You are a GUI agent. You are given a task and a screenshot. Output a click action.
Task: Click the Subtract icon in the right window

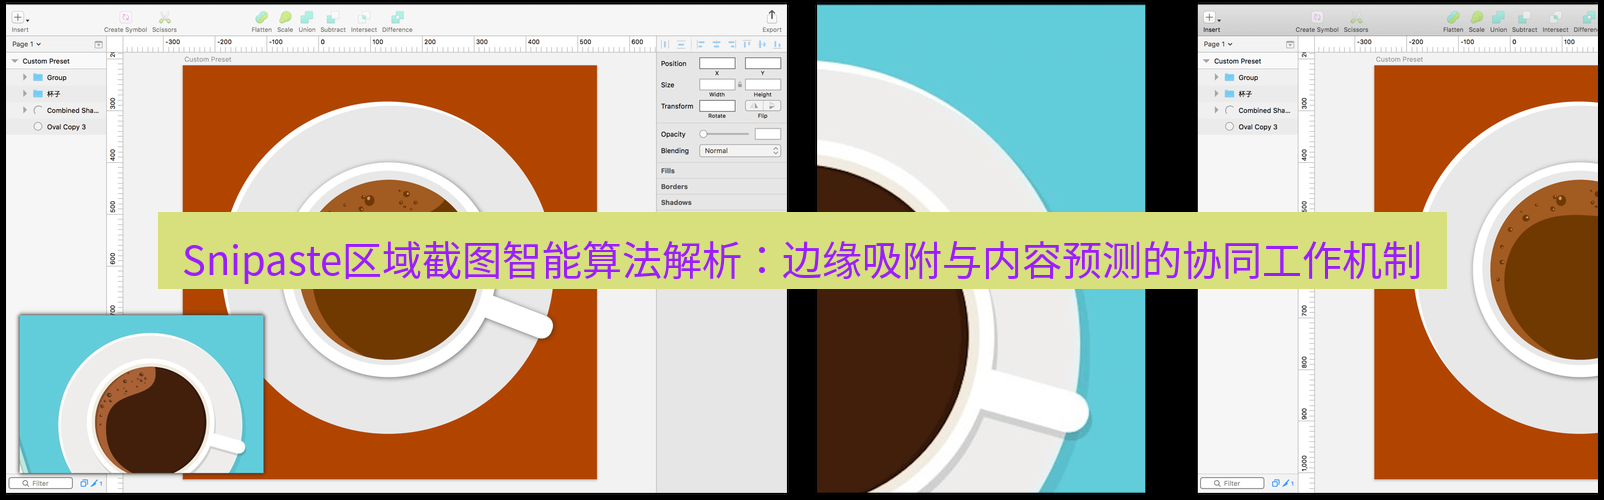click(1525, 17)
